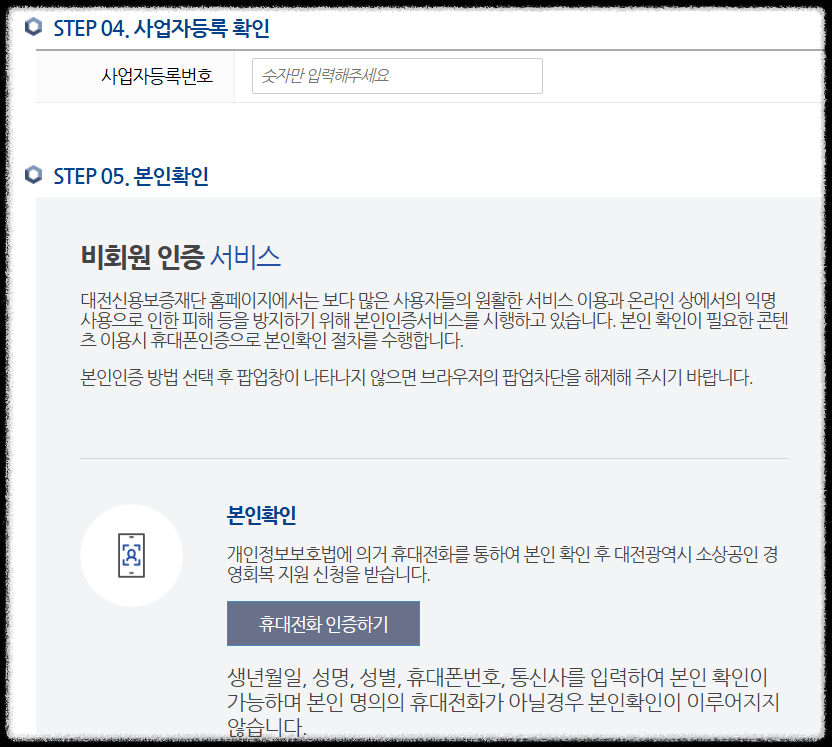Click the 사업자등록번호 label
Image resolution: width=832 pixels, height=747 pixels.
coord(157,76)
